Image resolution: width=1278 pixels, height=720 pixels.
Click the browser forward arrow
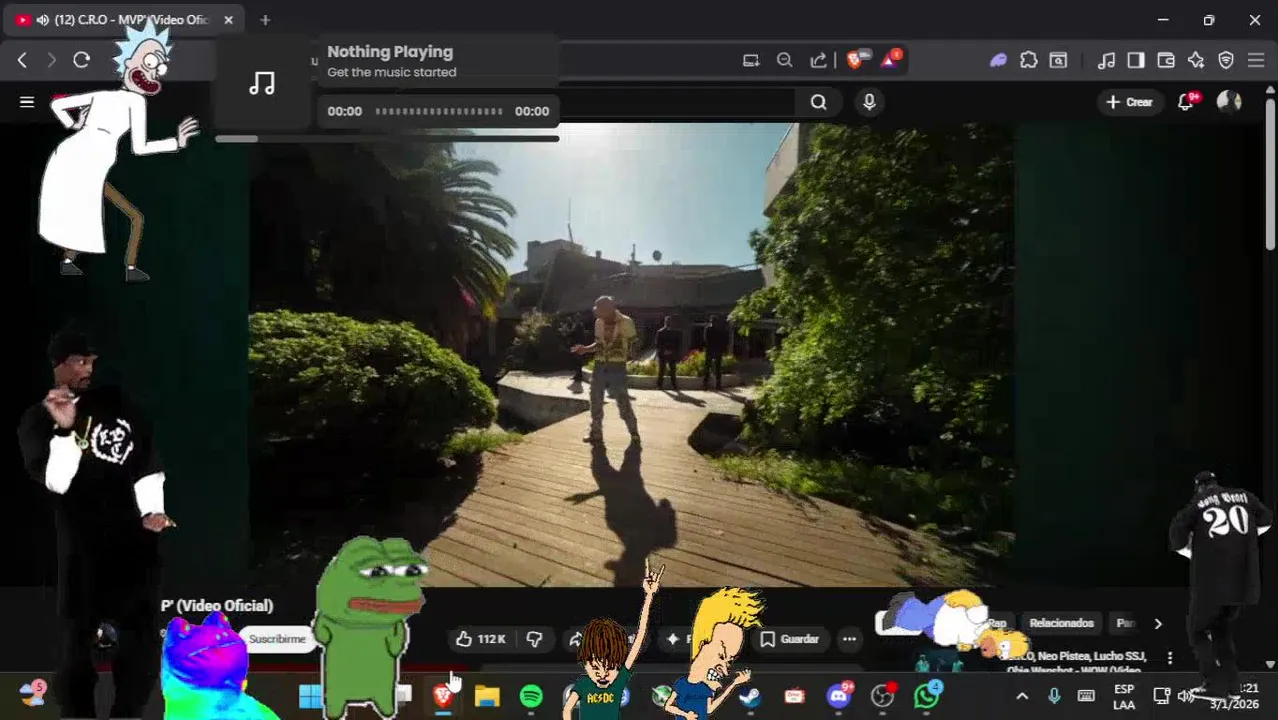(x=52, y=60)
